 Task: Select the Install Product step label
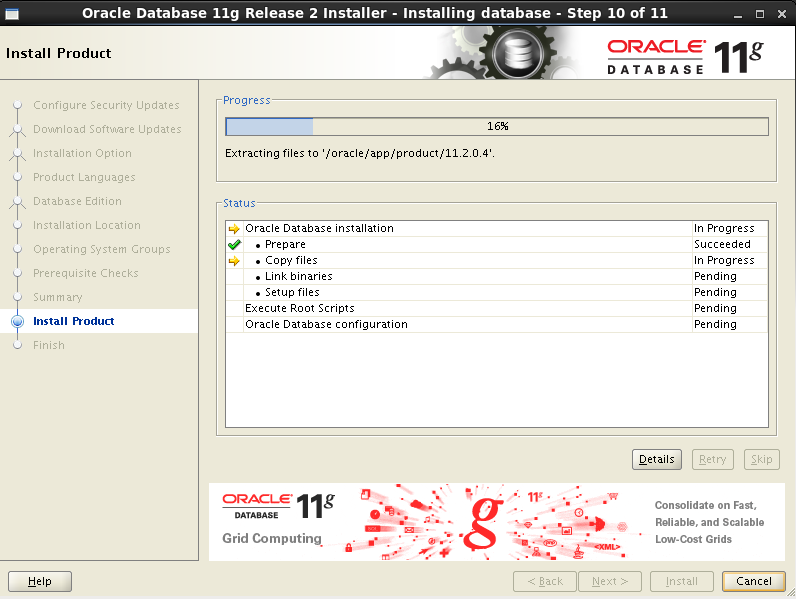[x=74, y=321]
